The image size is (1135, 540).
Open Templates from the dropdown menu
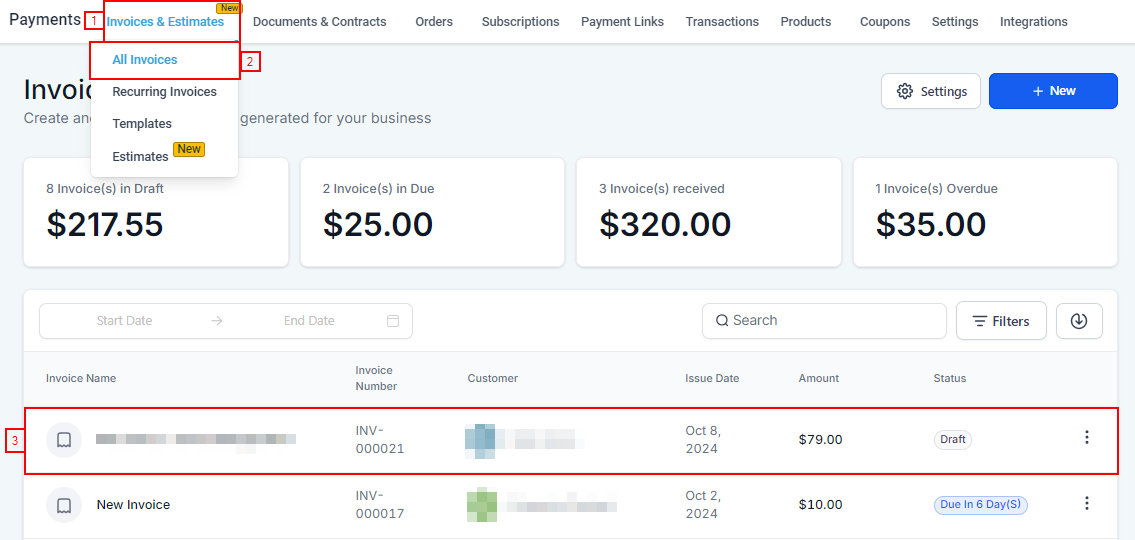point(142,124)
